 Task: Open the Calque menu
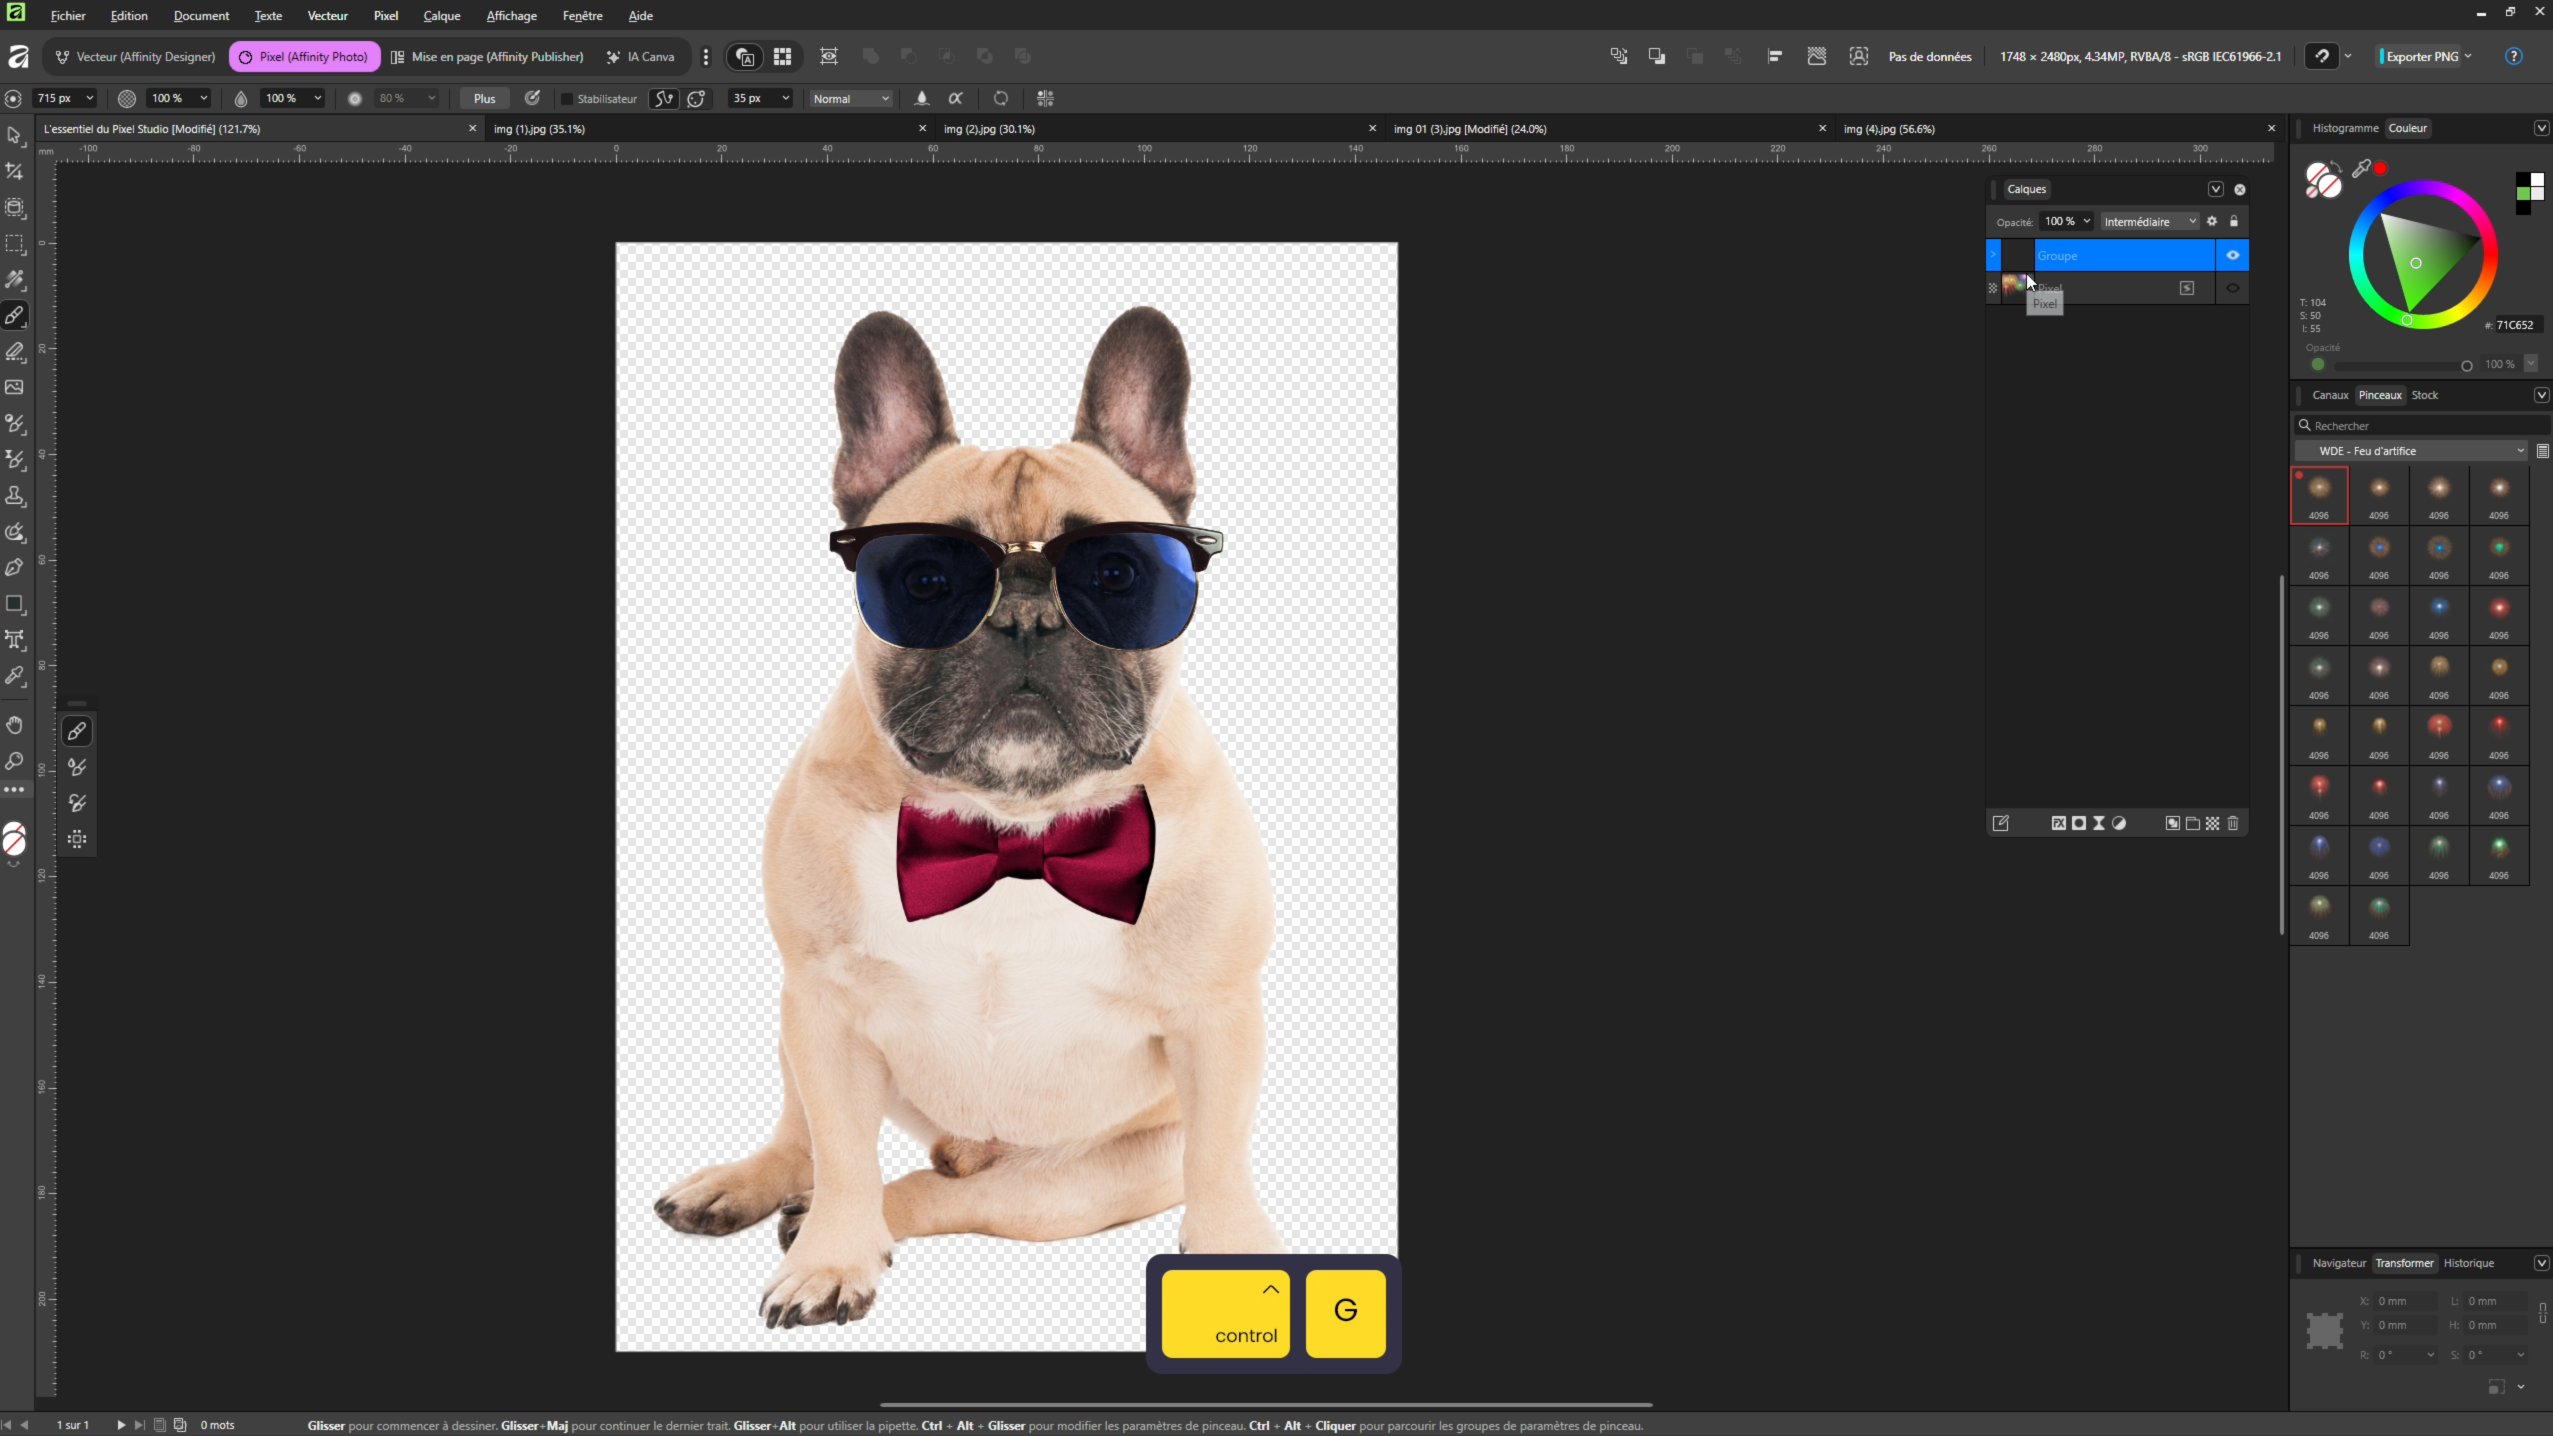point(441,15)
